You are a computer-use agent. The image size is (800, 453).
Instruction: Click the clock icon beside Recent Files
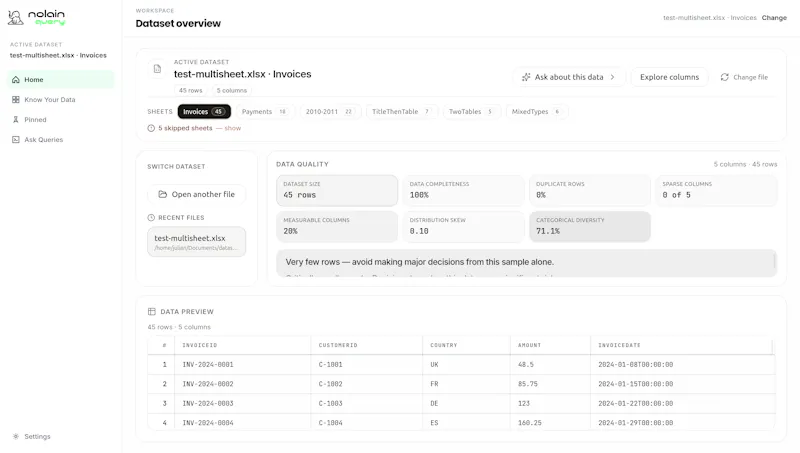click(151, 218)
